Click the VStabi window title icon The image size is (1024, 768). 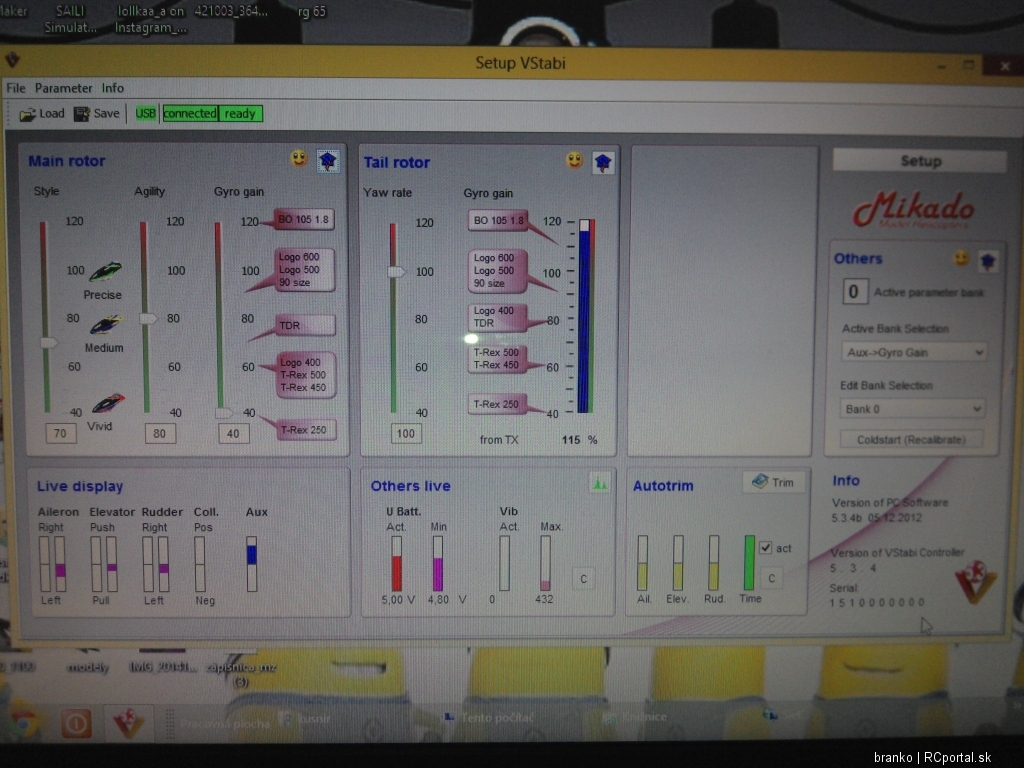coord(12,61)
